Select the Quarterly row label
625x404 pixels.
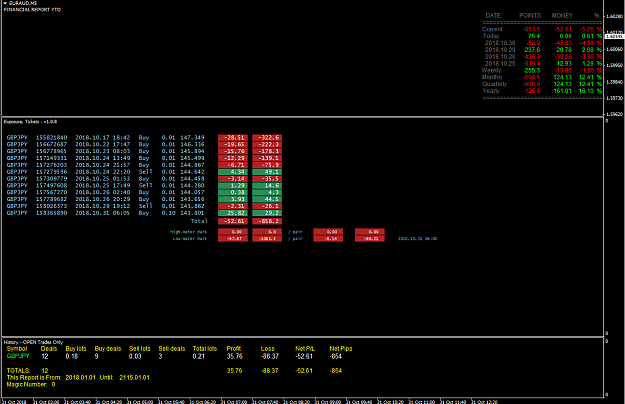click(495, 84)
